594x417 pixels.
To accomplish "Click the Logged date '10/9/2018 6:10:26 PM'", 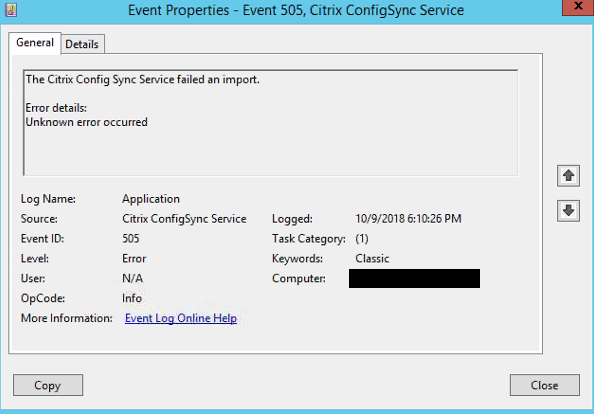I will [x=408, y=219].
